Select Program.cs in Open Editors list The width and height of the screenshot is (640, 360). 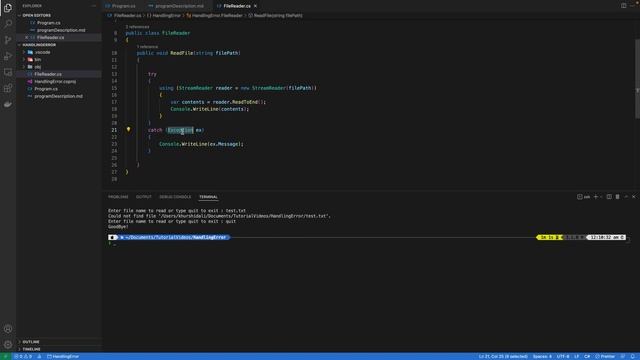pyautogui.click(x=59, y=23)
